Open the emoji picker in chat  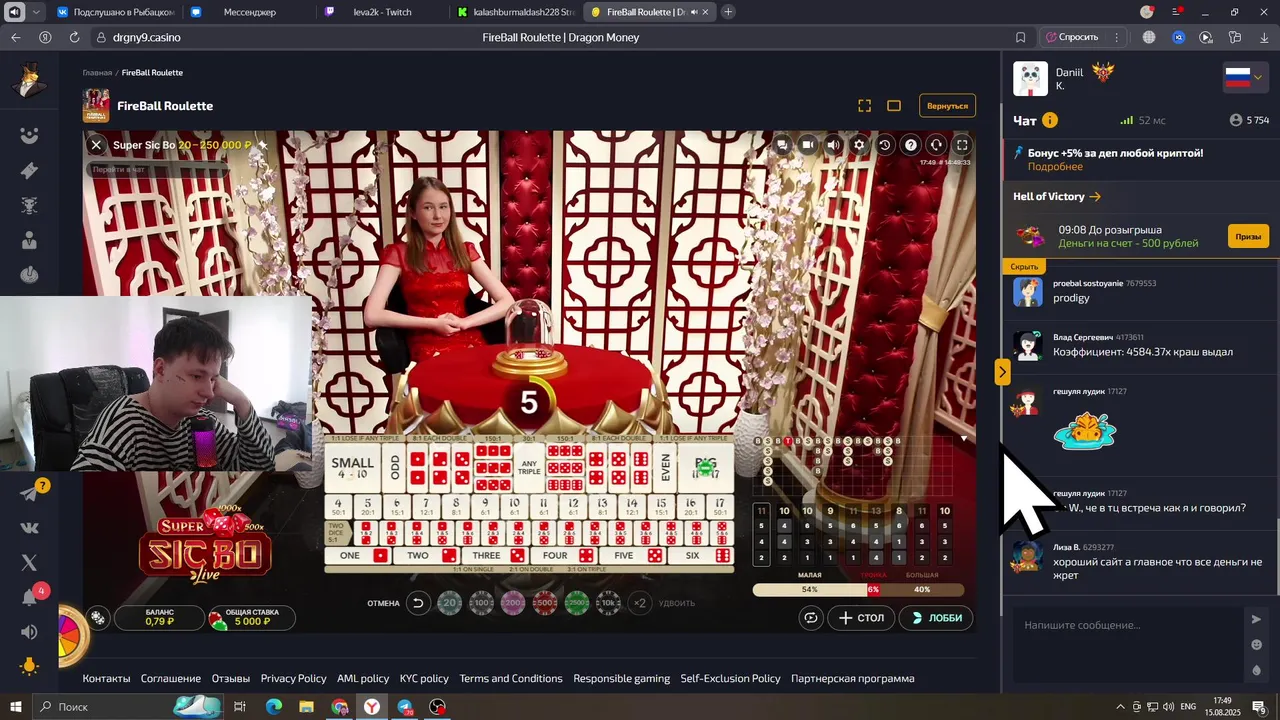1256,645
